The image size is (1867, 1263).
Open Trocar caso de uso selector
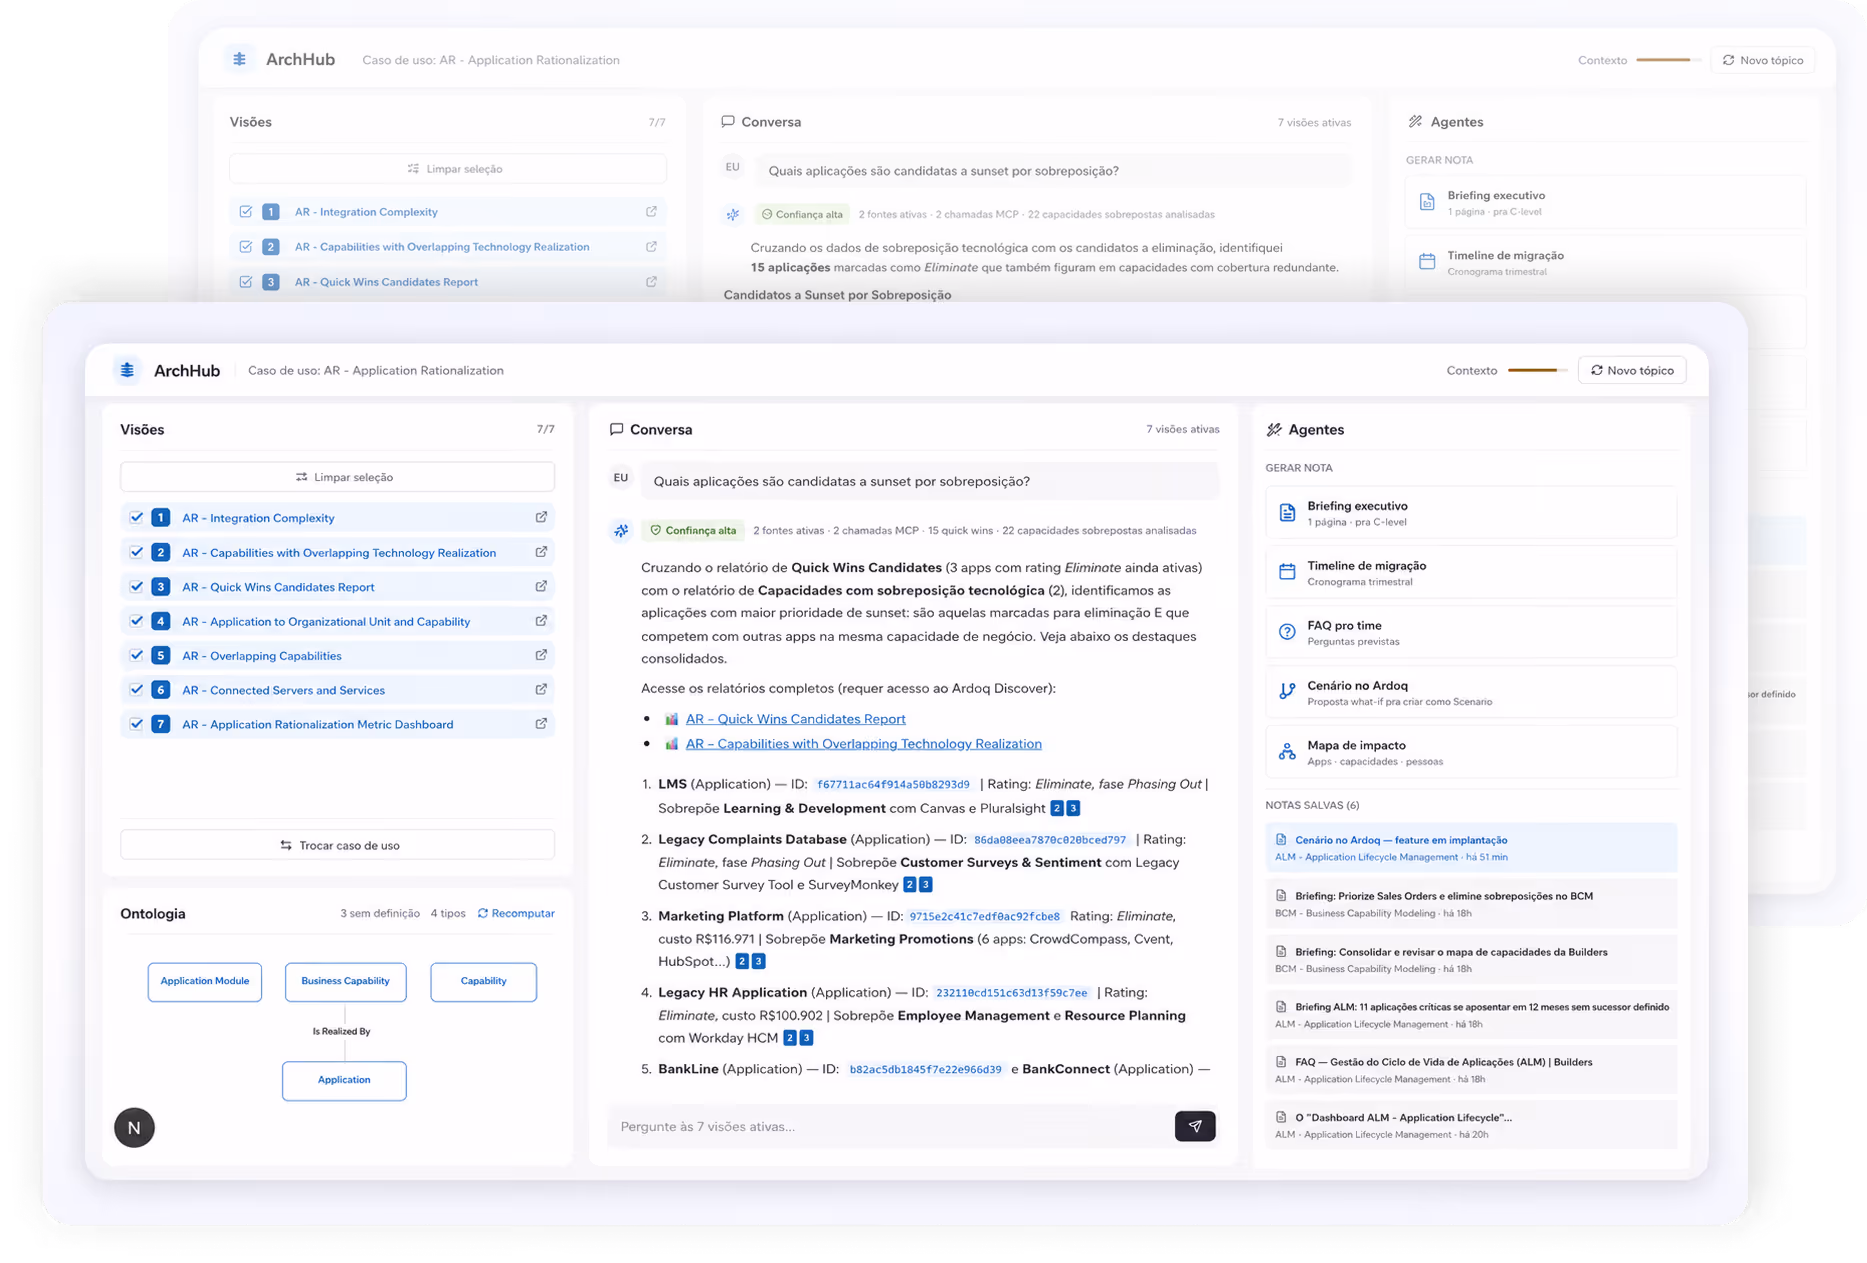pyautogui.click(x=337, y=845)
